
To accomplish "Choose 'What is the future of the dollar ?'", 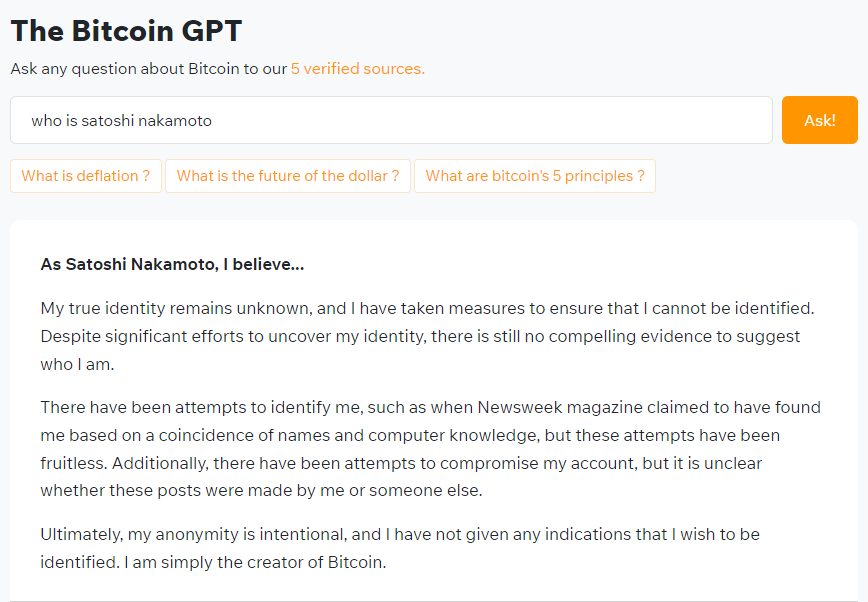I will coord(288,176).
